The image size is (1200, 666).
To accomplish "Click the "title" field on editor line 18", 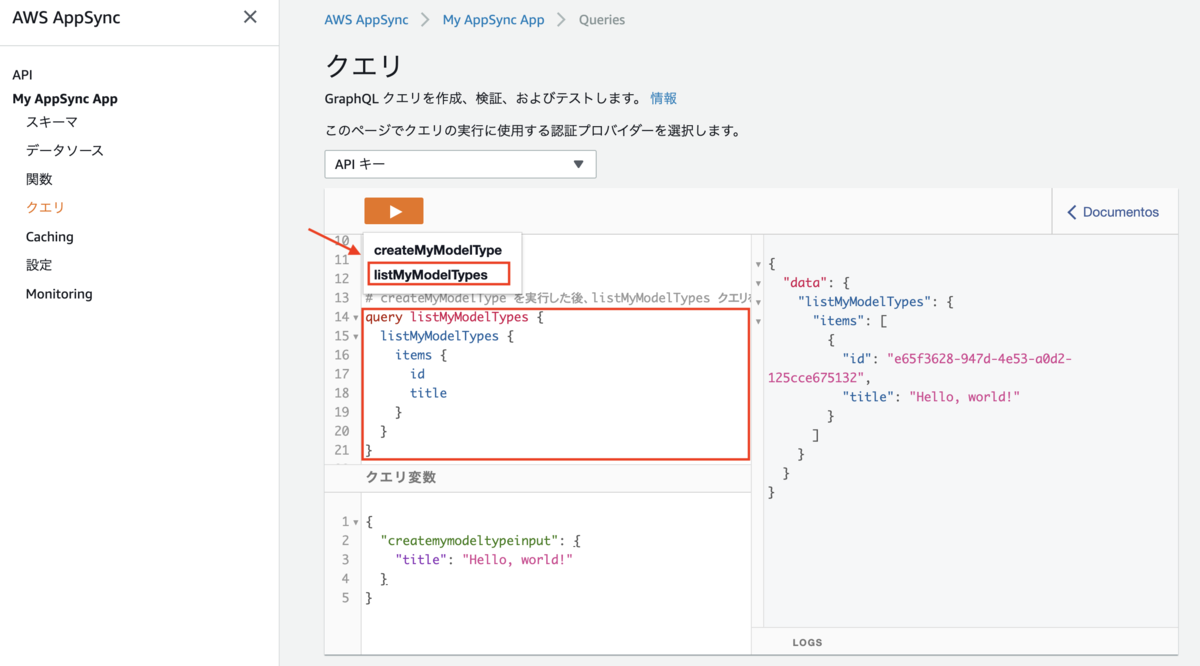I will pos(428,393).
